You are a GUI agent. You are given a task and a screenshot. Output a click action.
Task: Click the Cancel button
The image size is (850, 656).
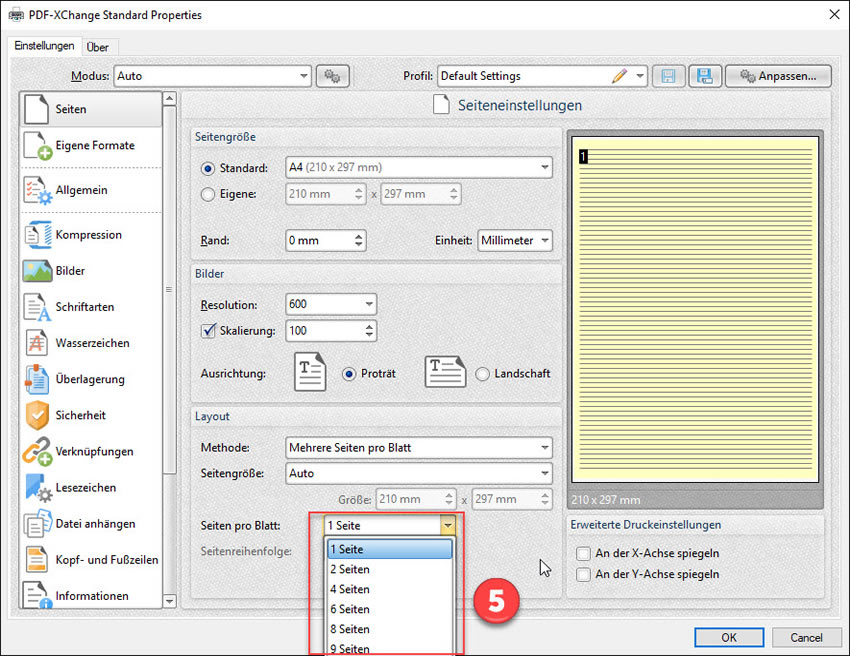(x=806, y=638)
